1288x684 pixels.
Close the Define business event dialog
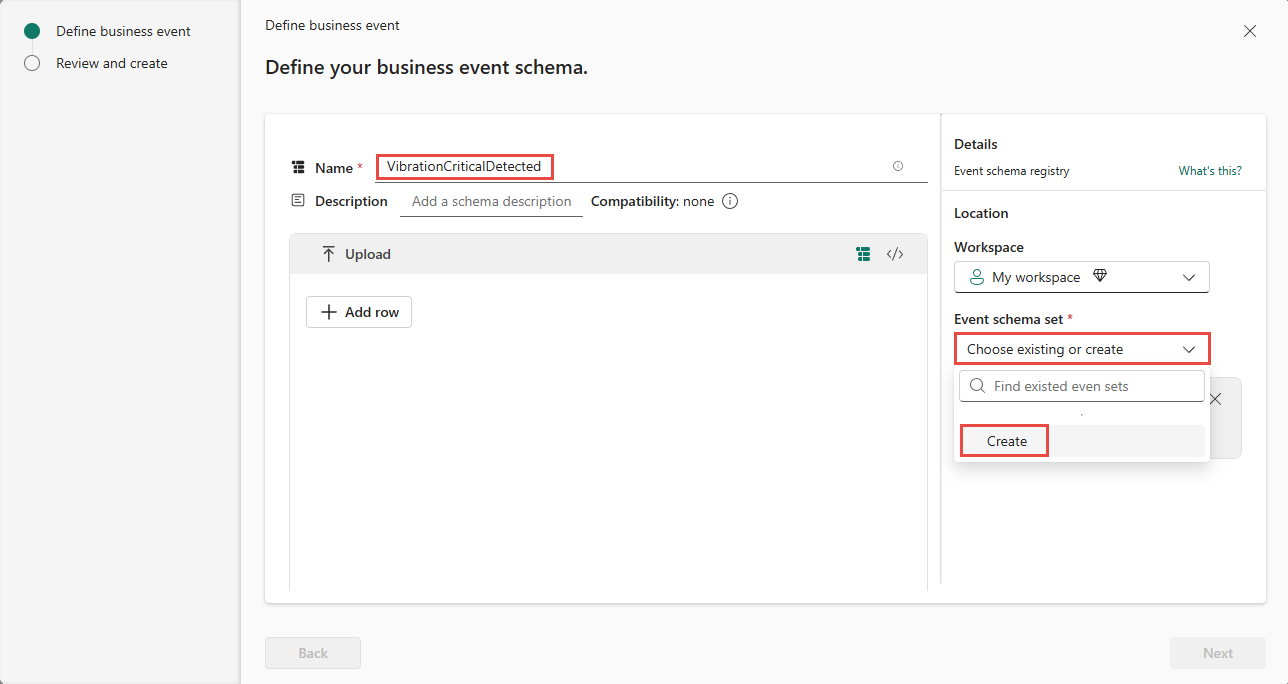click(1249, 31)
